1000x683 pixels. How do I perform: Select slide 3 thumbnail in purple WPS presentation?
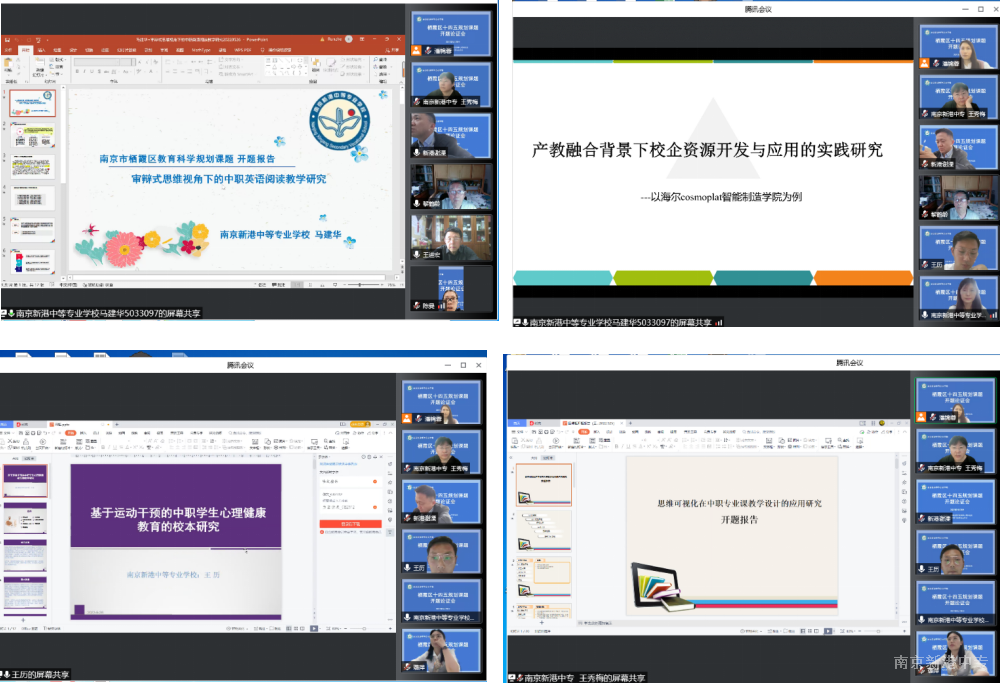[25, 555]
